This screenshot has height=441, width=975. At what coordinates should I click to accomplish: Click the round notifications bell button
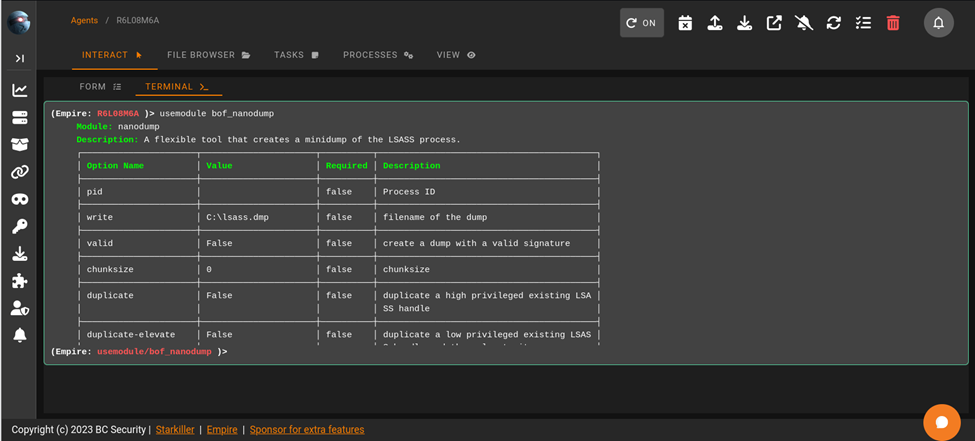click(938, 23)
